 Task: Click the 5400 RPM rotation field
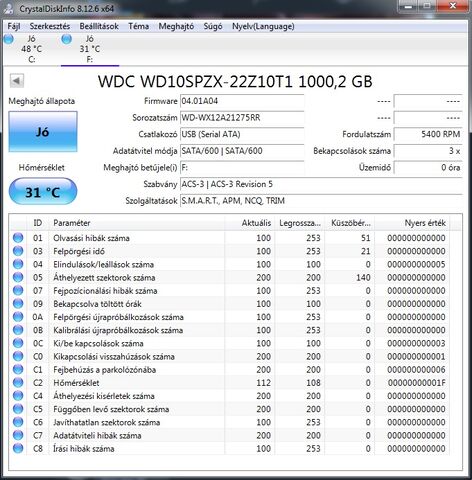coord(428,134)
